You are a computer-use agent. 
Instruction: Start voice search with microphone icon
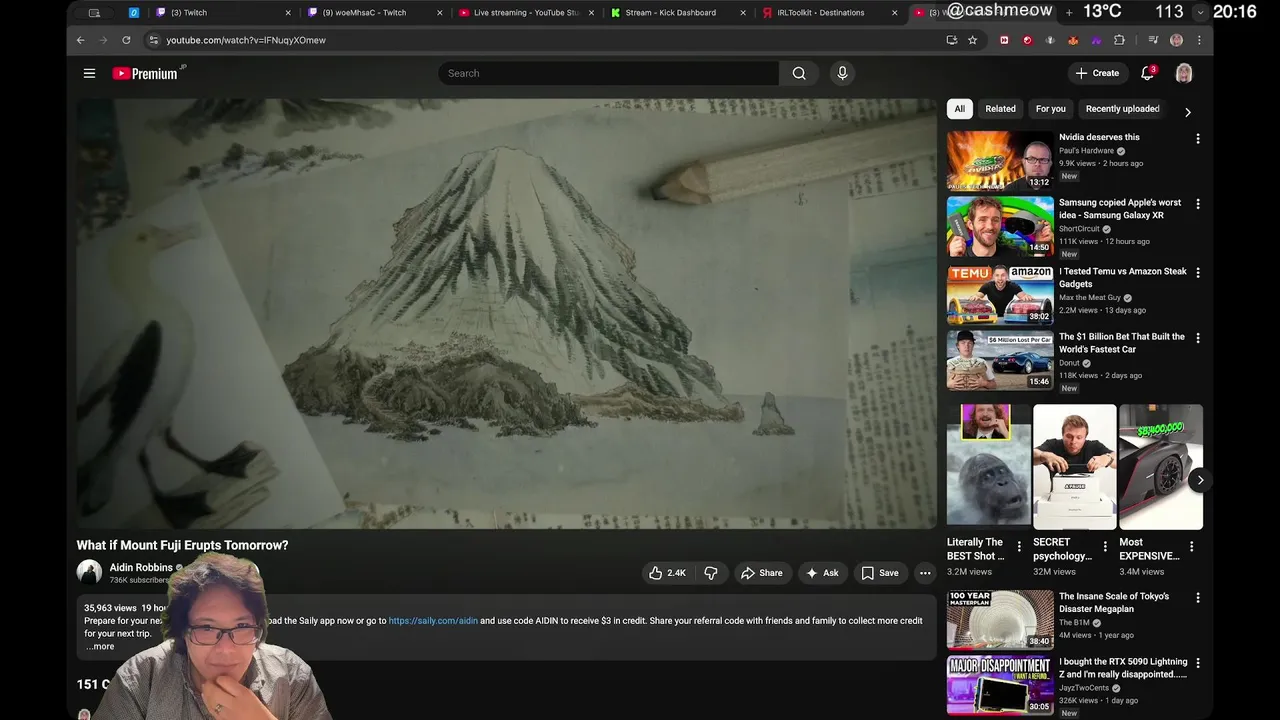pyautogui.click(x=842, y=73)
